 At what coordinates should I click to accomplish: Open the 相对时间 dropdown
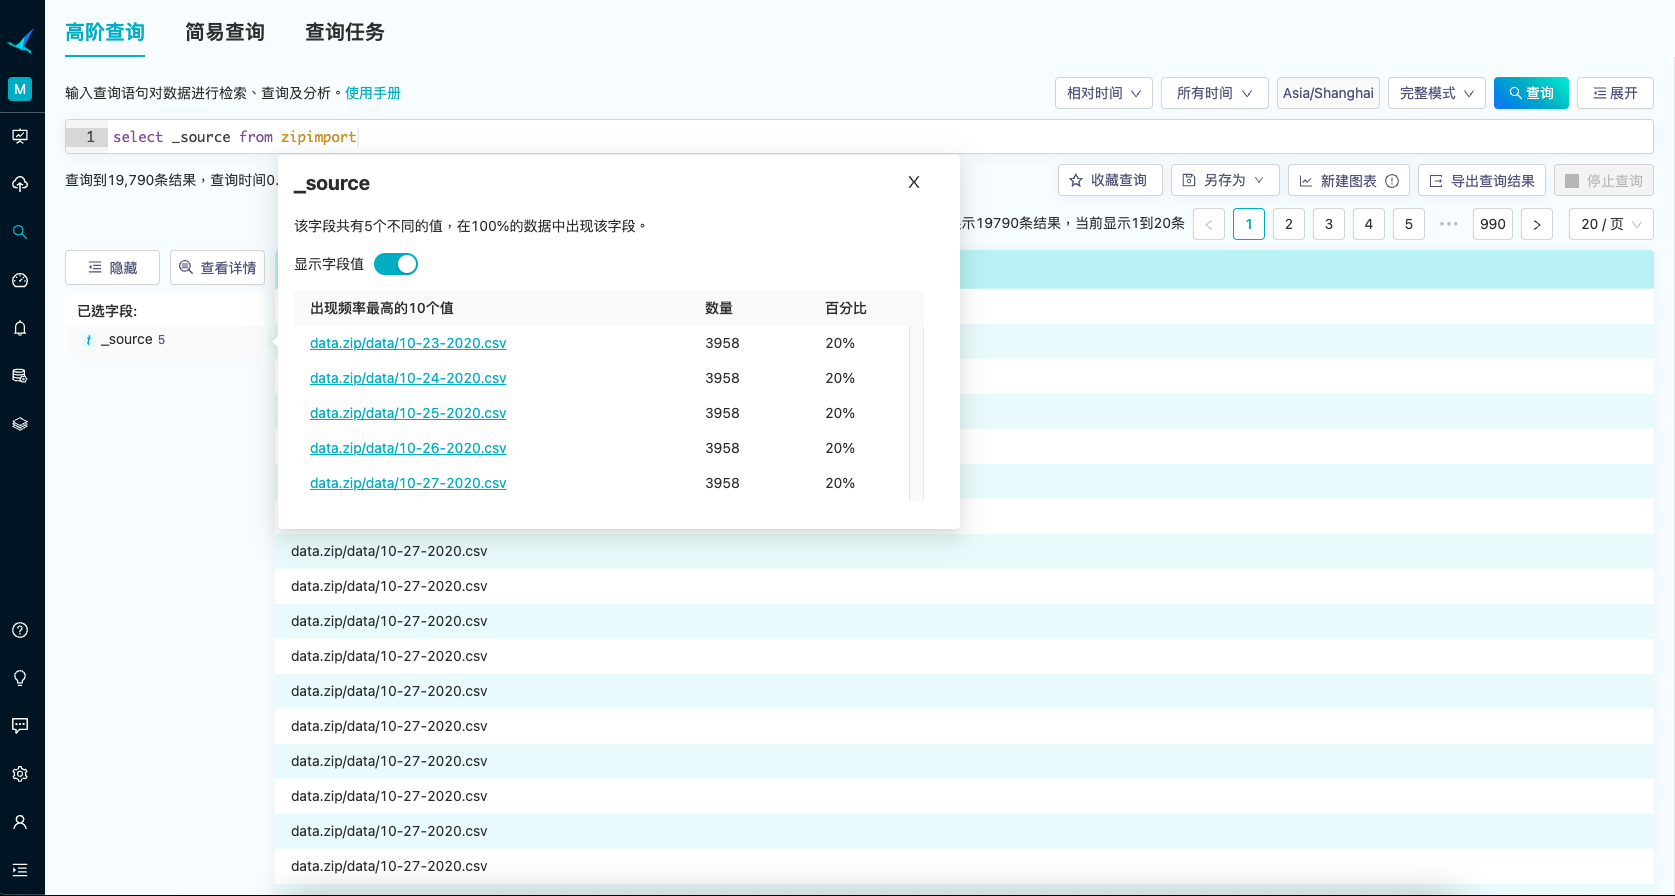(x=1104, y=93)
